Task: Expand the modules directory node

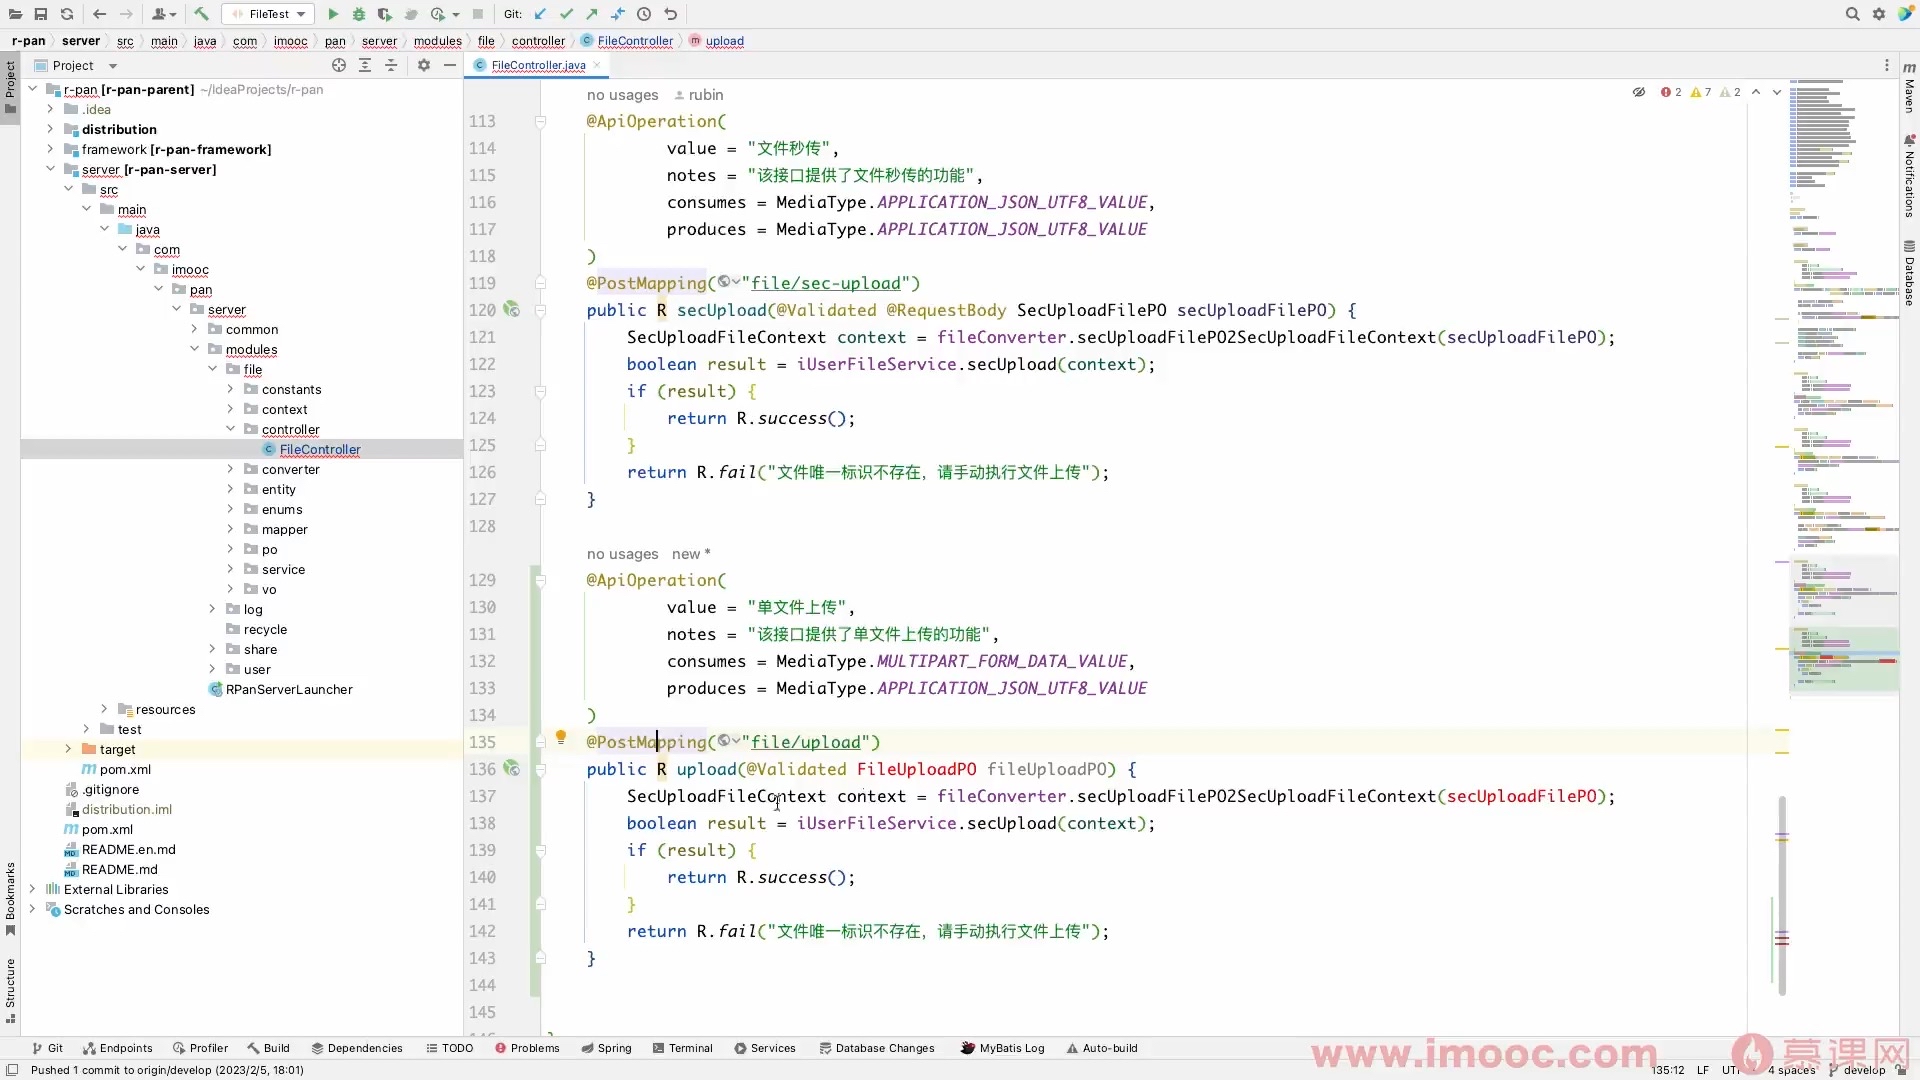Action: click(212, 348)
